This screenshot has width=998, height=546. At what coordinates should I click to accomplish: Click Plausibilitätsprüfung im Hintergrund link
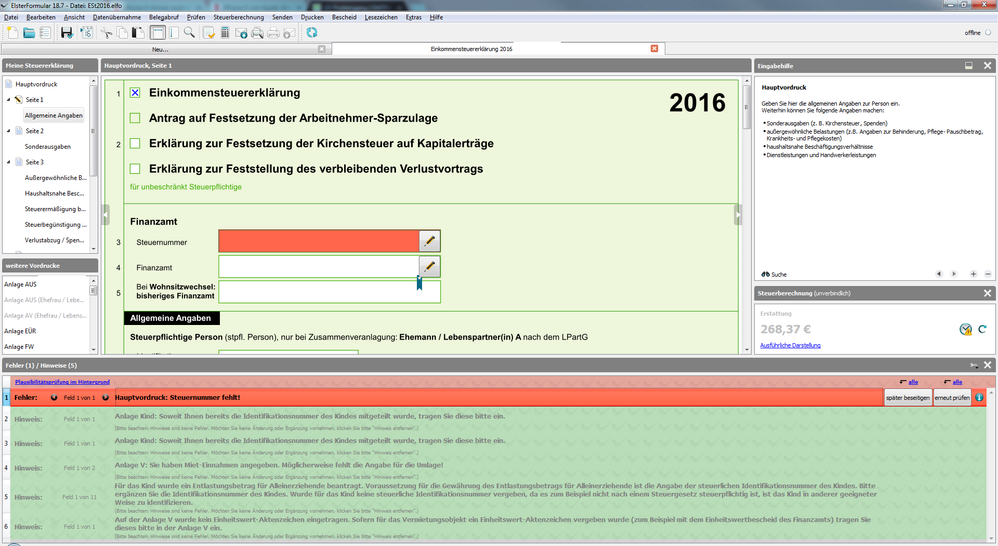[62, 382]
